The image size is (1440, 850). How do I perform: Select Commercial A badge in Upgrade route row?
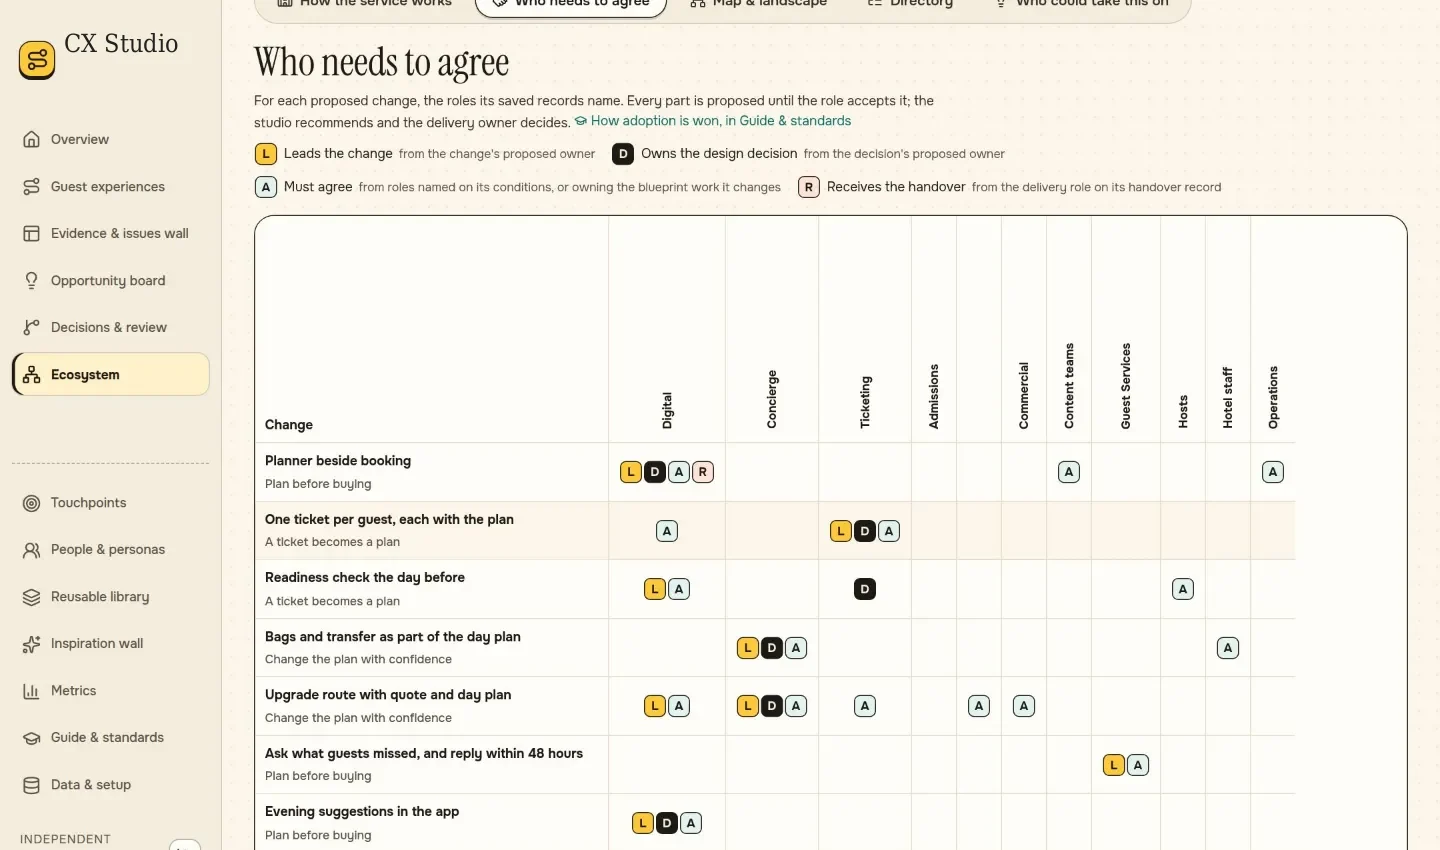point(1024,706)
